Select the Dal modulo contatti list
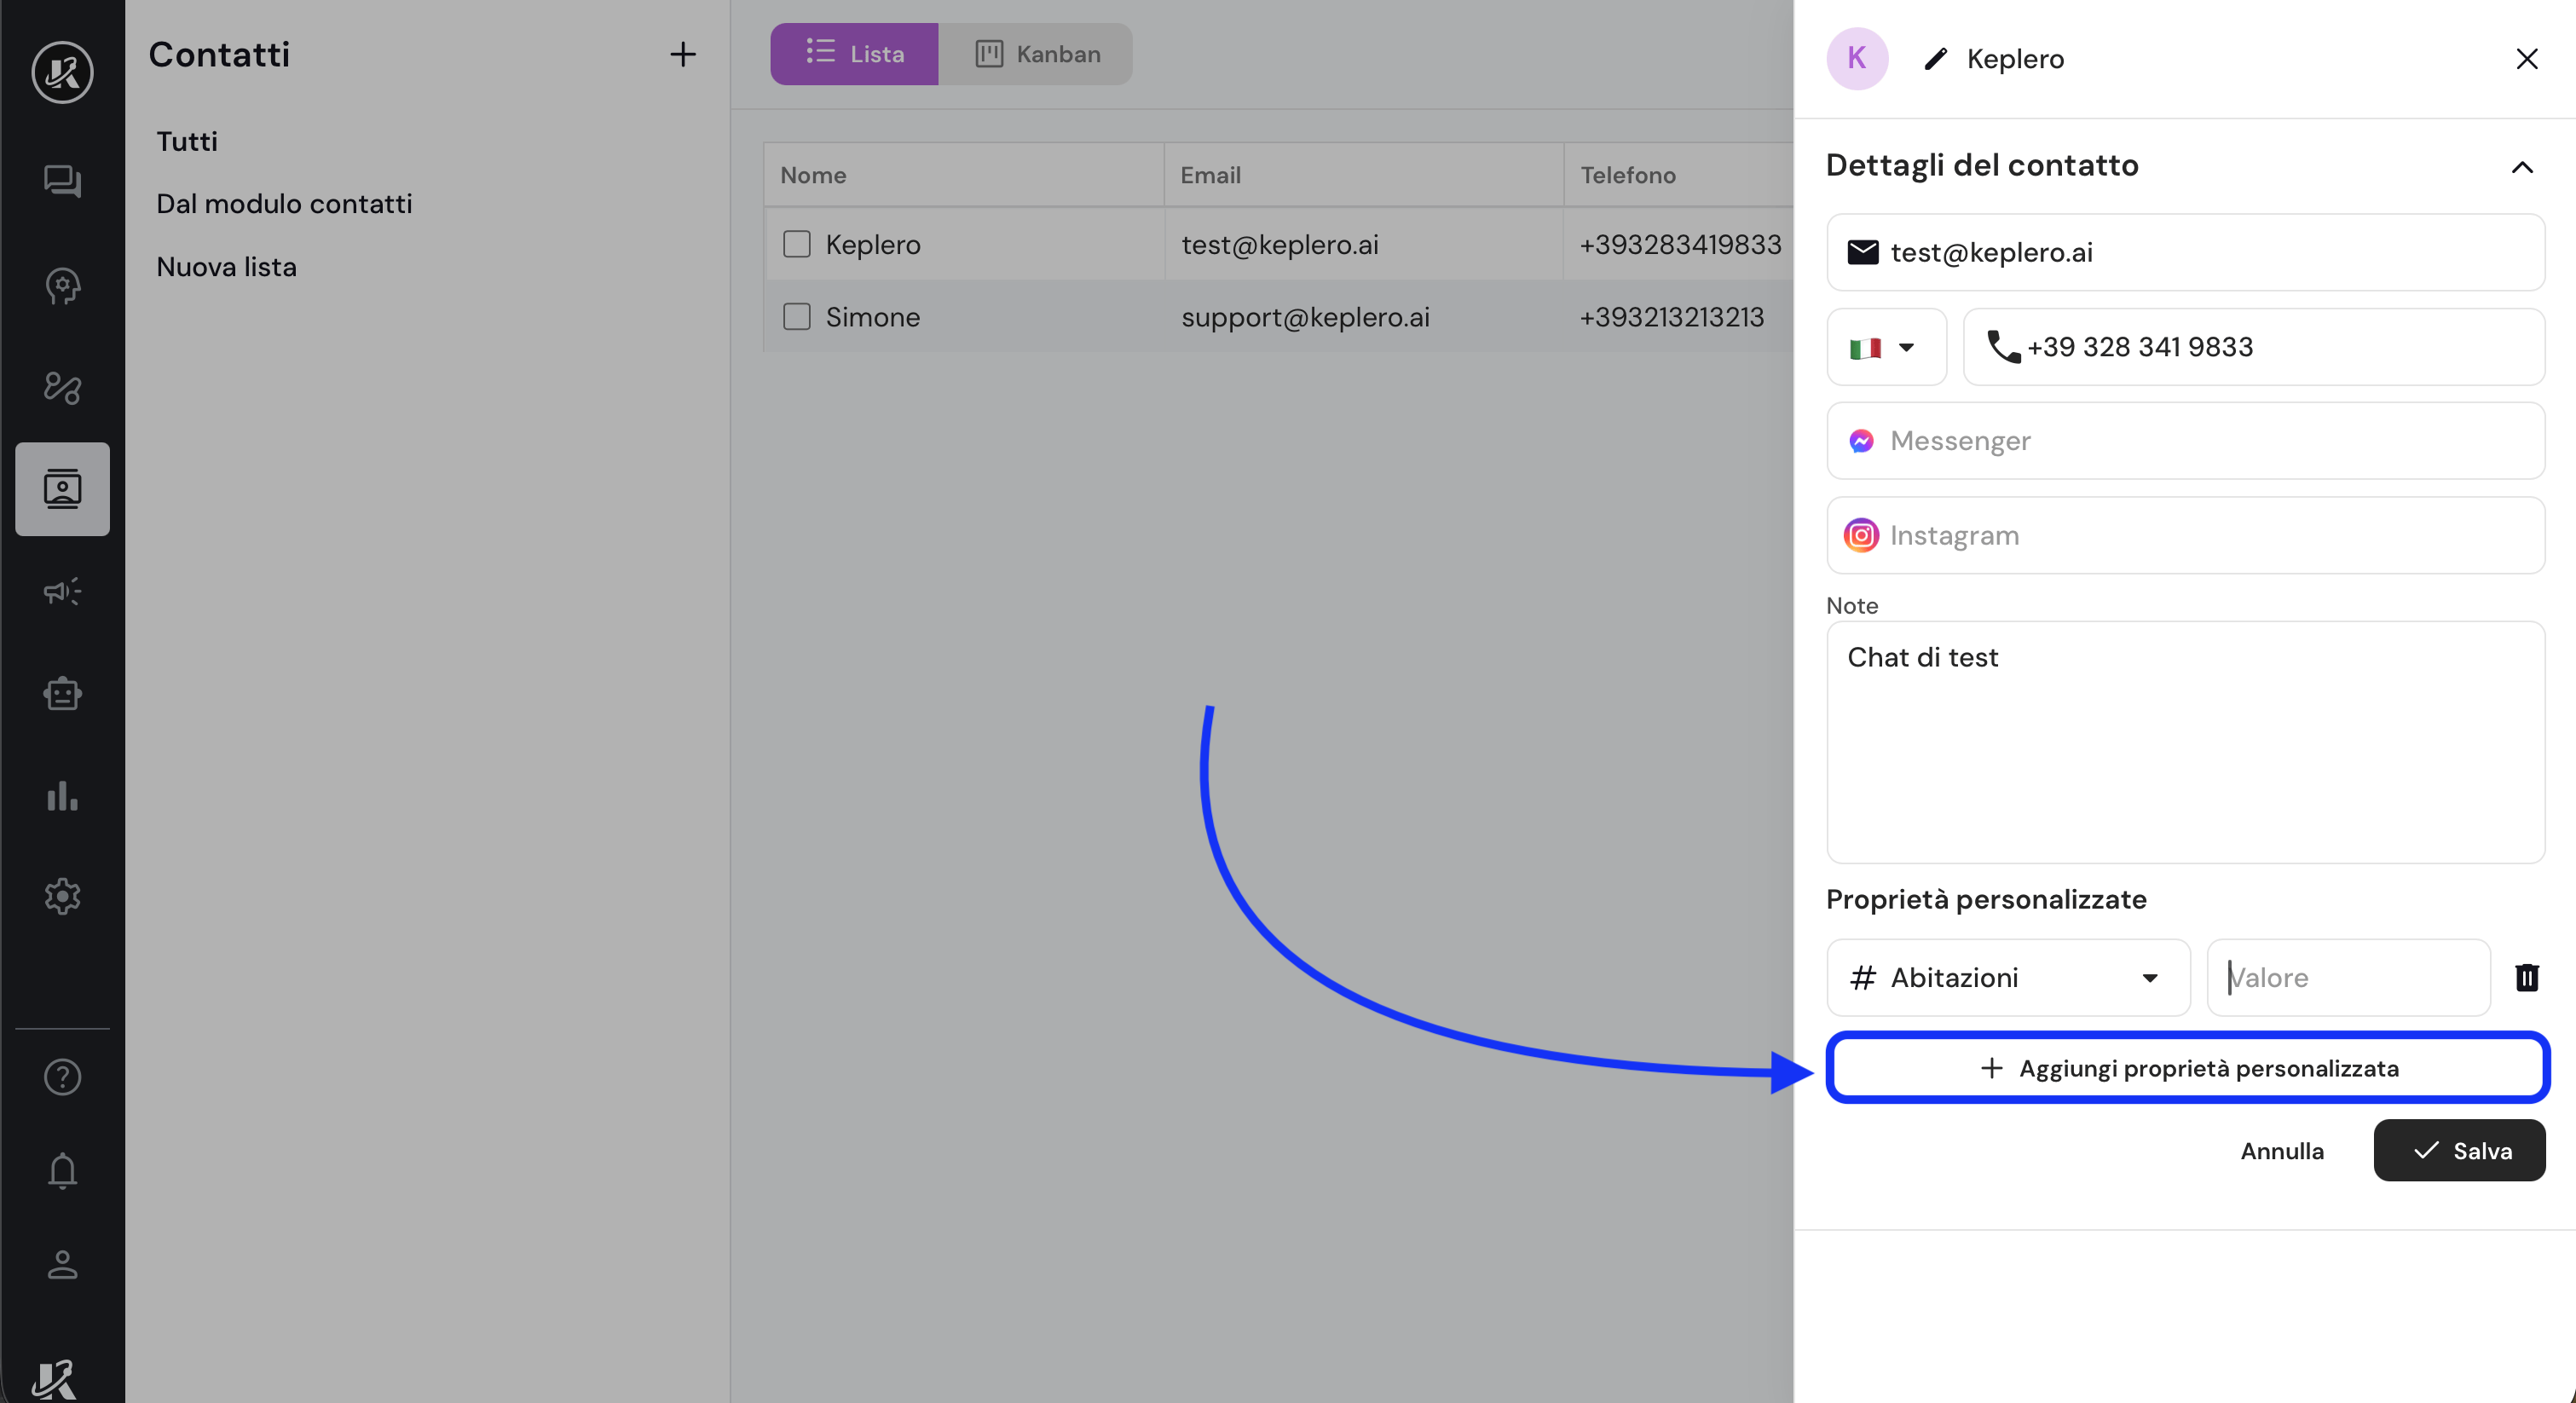Viewport: 2576px width, 1403px height. (284, 204)
